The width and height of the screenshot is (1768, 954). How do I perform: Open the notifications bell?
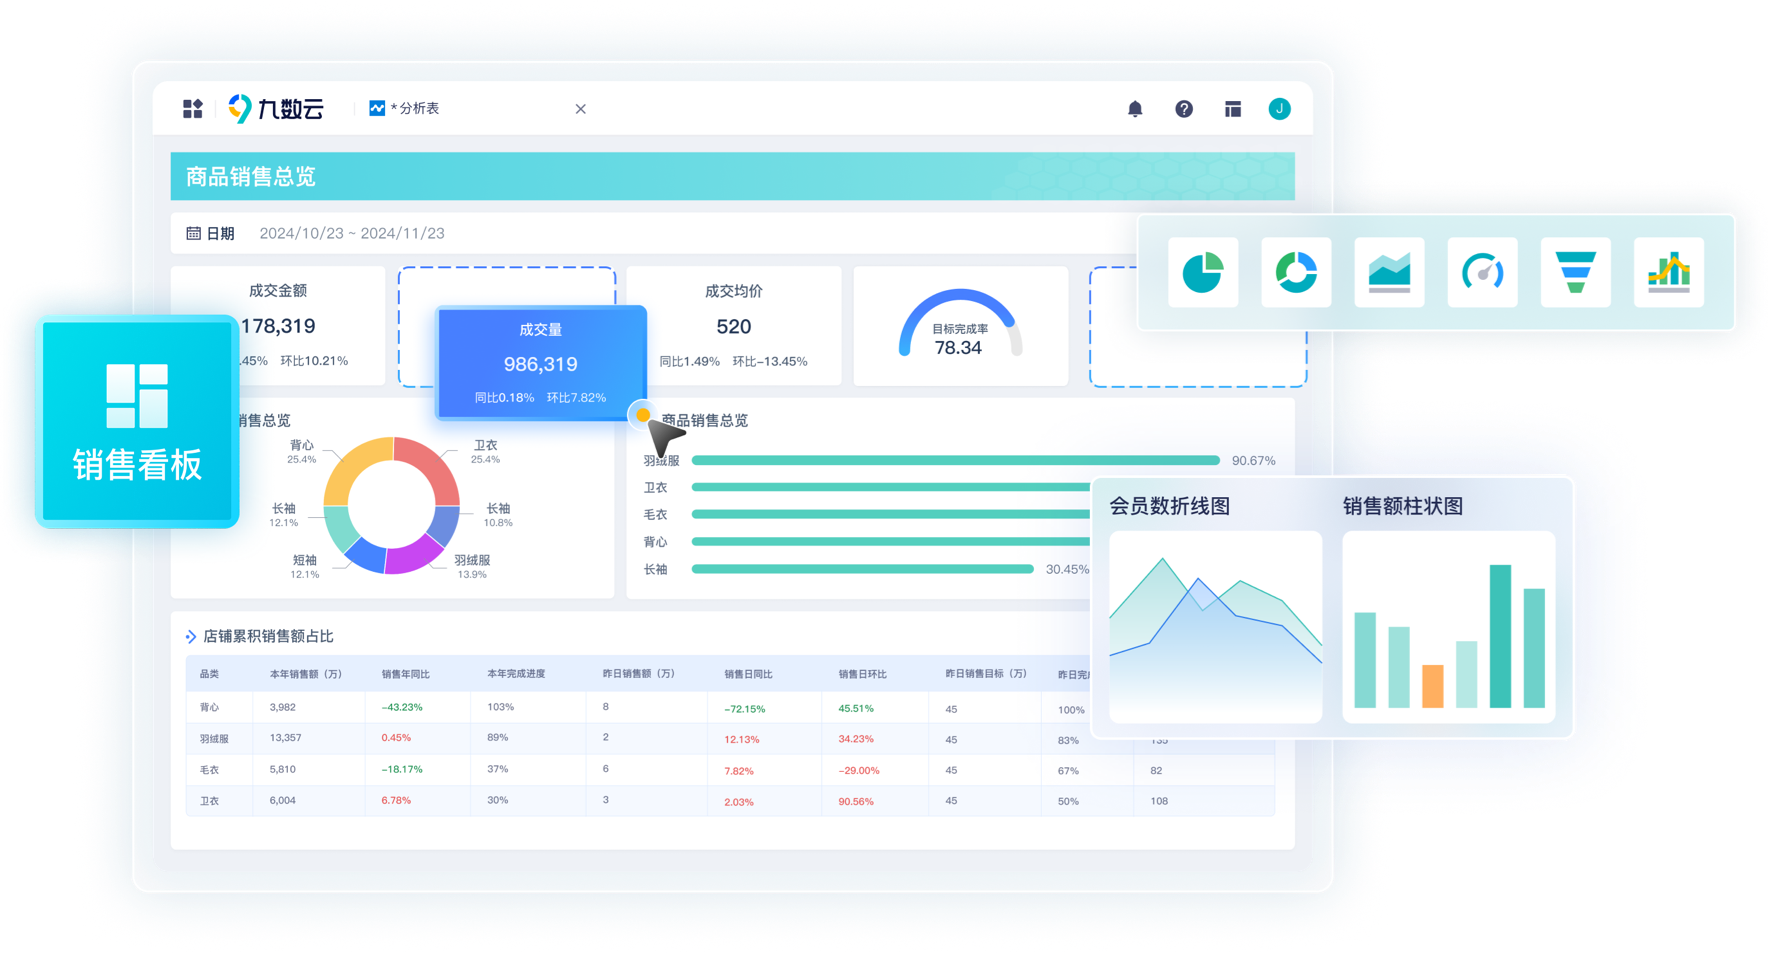pos(1135,109)
